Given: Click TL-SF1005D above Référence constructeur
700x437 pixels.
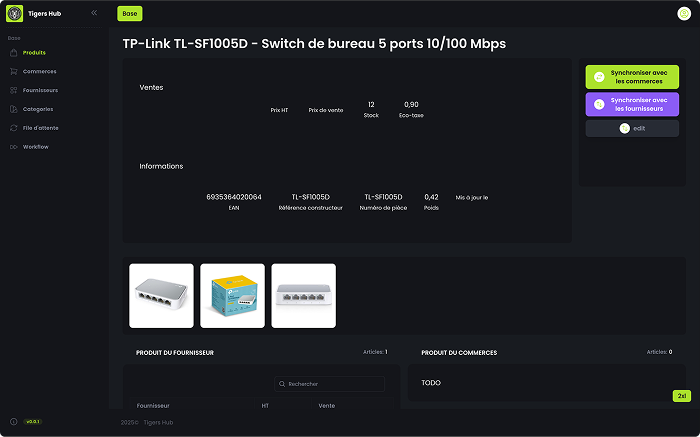Looking at the screenshot, I should (311, 197).
